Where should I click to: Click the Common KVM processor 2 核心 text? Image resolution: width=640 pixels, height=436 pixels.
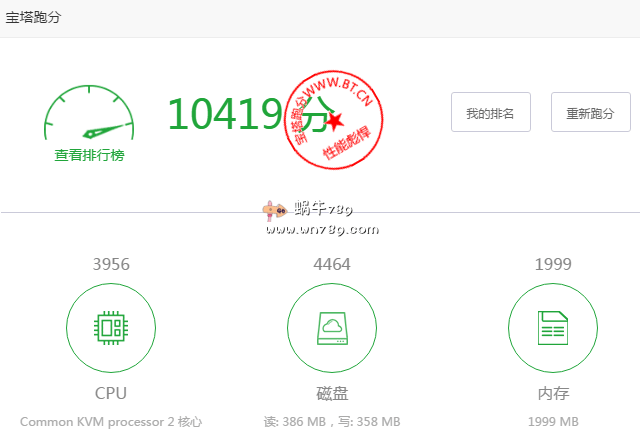[111, 422]
